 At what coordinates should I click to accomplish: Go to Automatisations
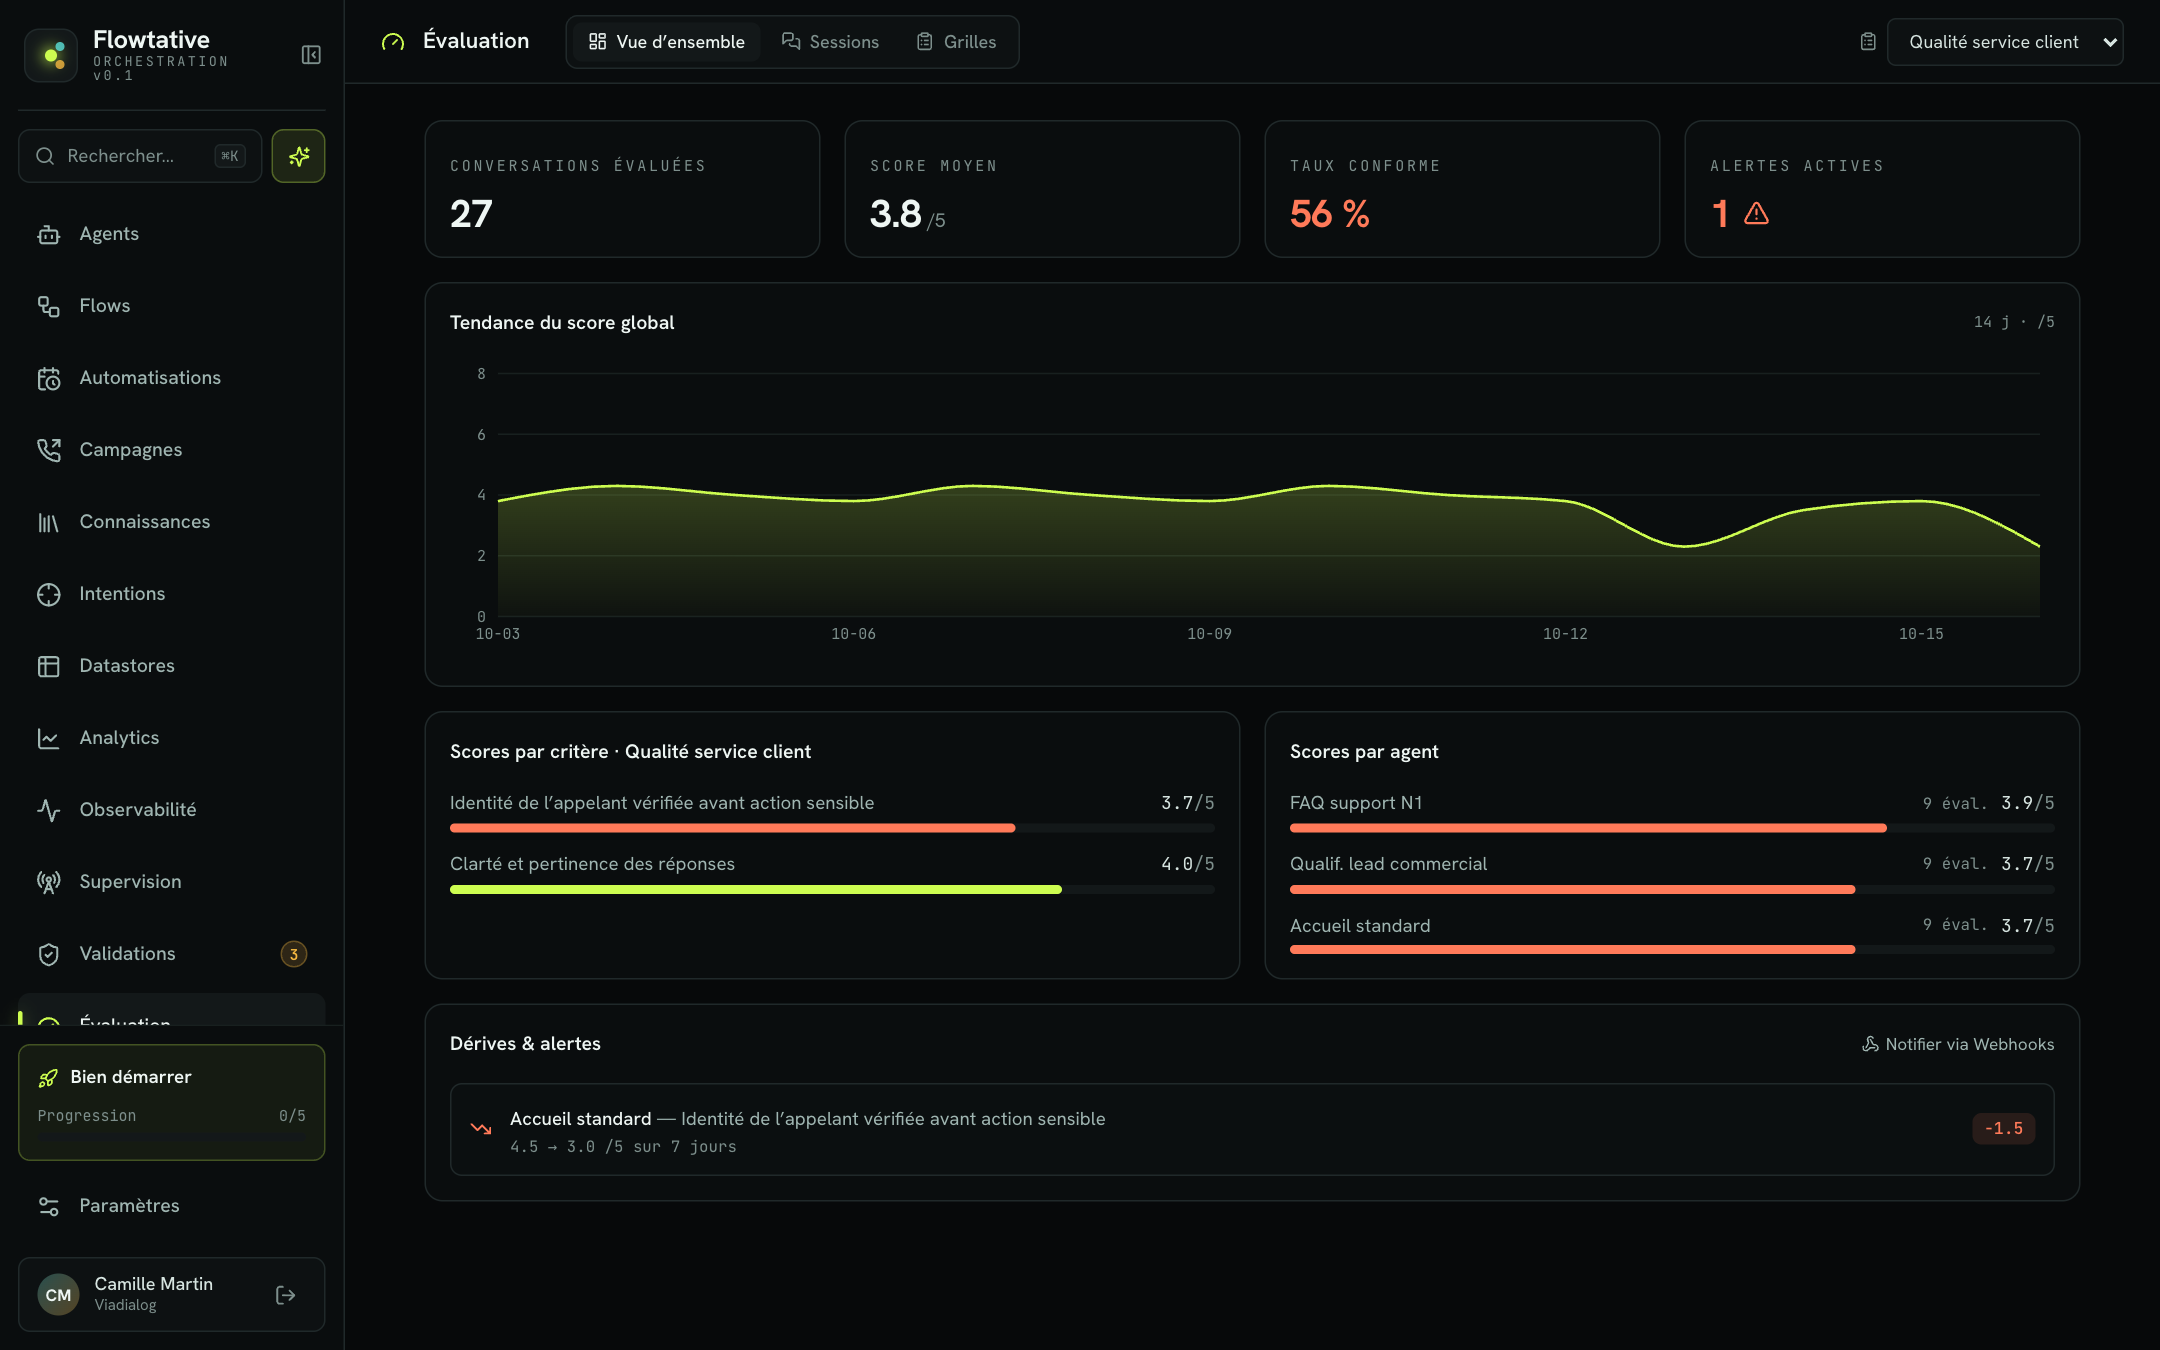(171, 378)
